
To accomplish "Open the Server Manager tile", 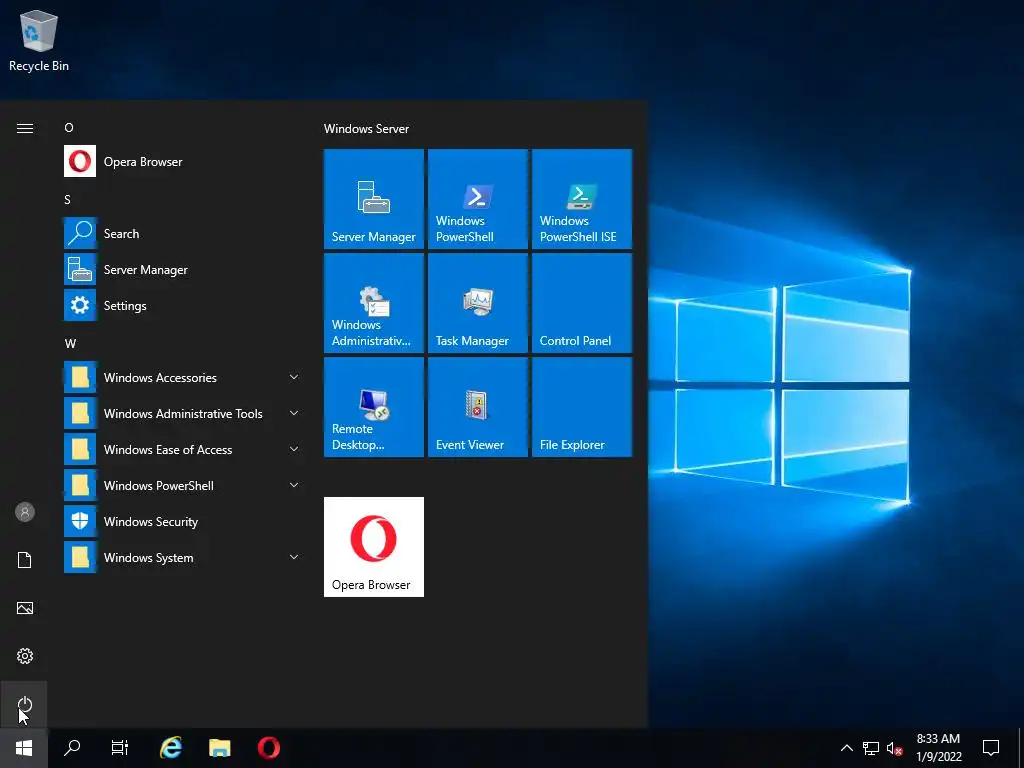I will click(x=374, y=199).
